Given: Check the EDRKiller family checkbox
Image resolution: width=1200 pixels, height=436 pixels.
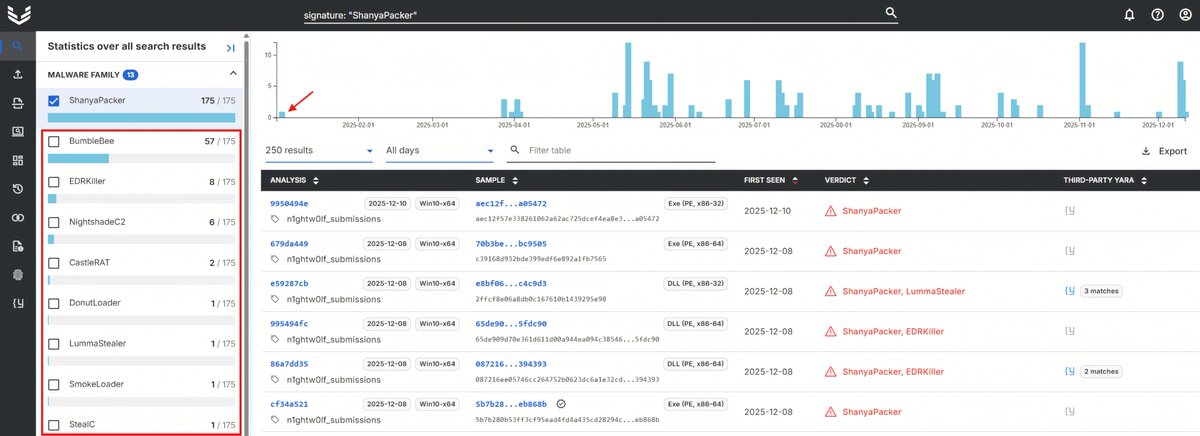Looking at the screenshot, I should coord(54,181).
